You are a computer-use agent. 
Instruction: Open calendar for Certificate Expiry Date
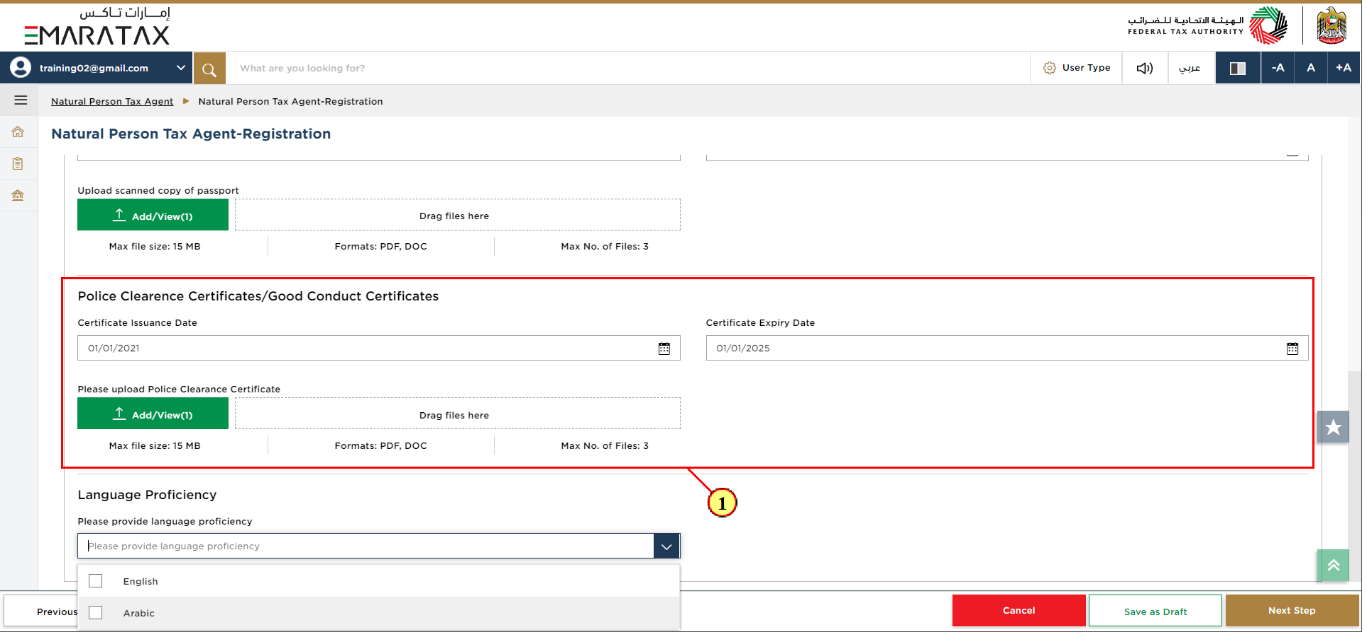pyautogui.click(x=1292, y=349)
